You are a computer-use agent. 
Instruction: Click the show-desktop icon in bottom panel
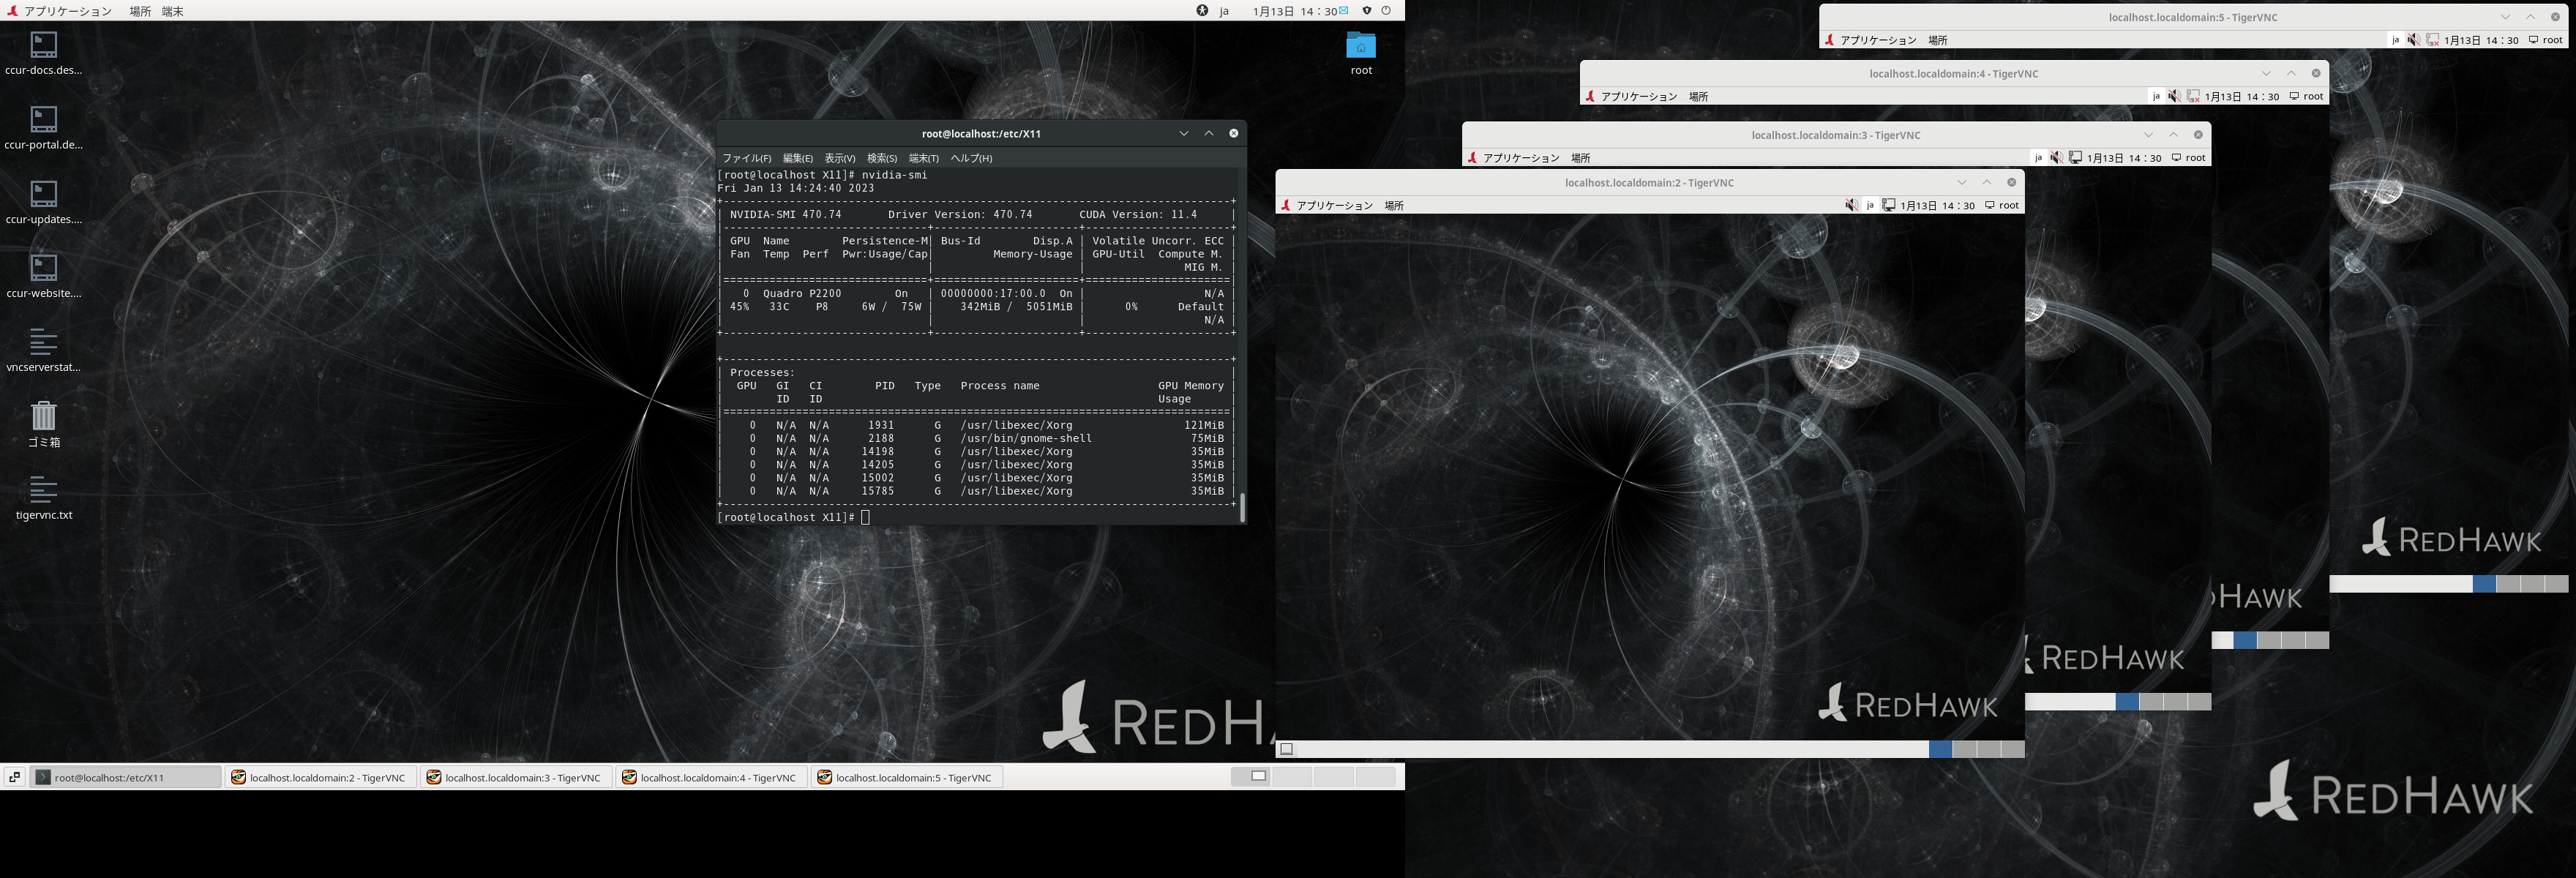coord(14,777)
